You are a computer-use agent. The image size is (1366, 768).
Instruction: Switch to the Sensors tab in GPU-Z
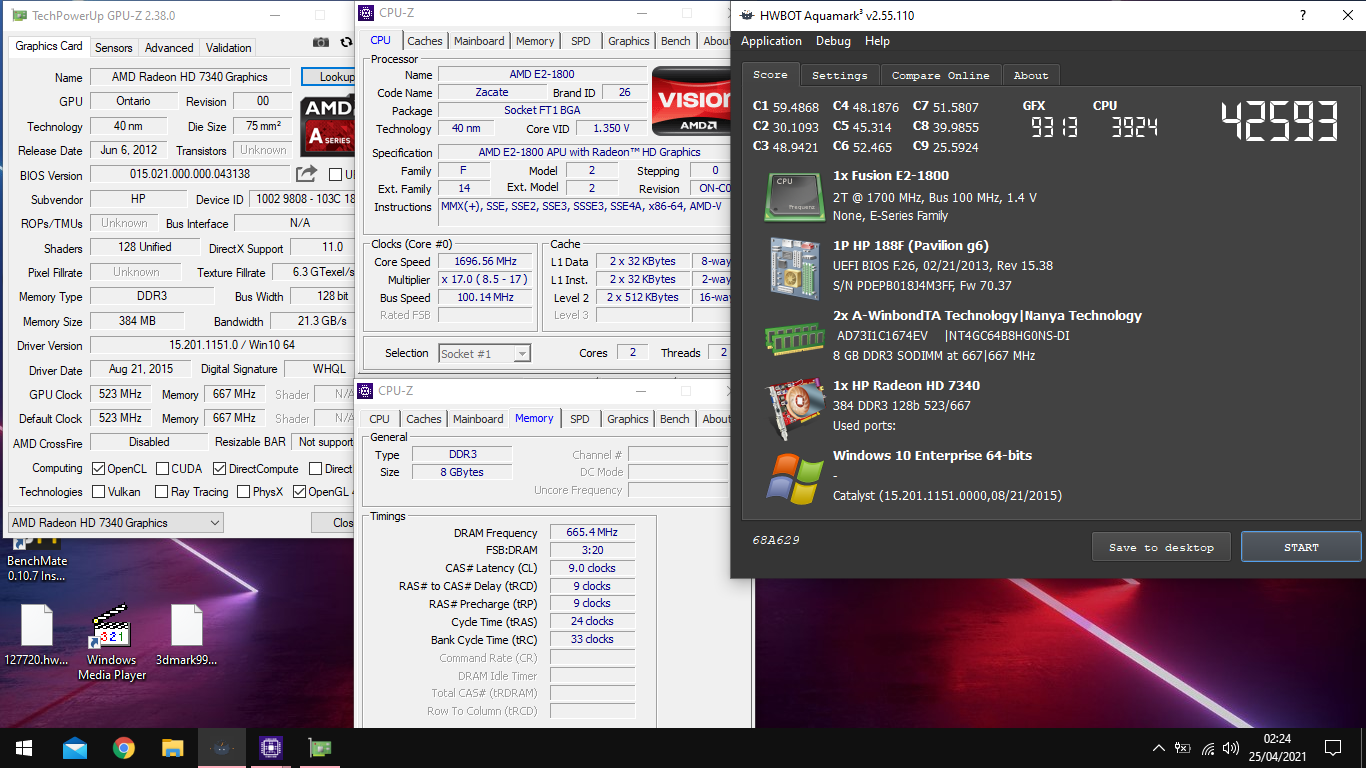click(113, 48)
